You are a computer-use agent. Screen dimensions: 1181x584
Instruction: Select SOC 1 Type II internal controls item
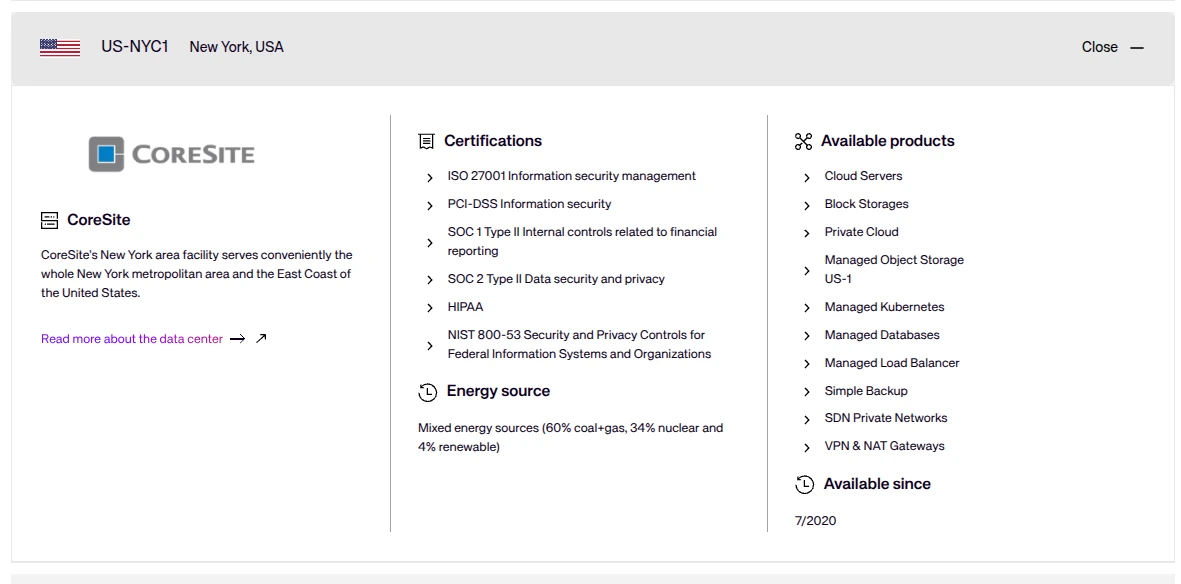[x=582, y=241]
